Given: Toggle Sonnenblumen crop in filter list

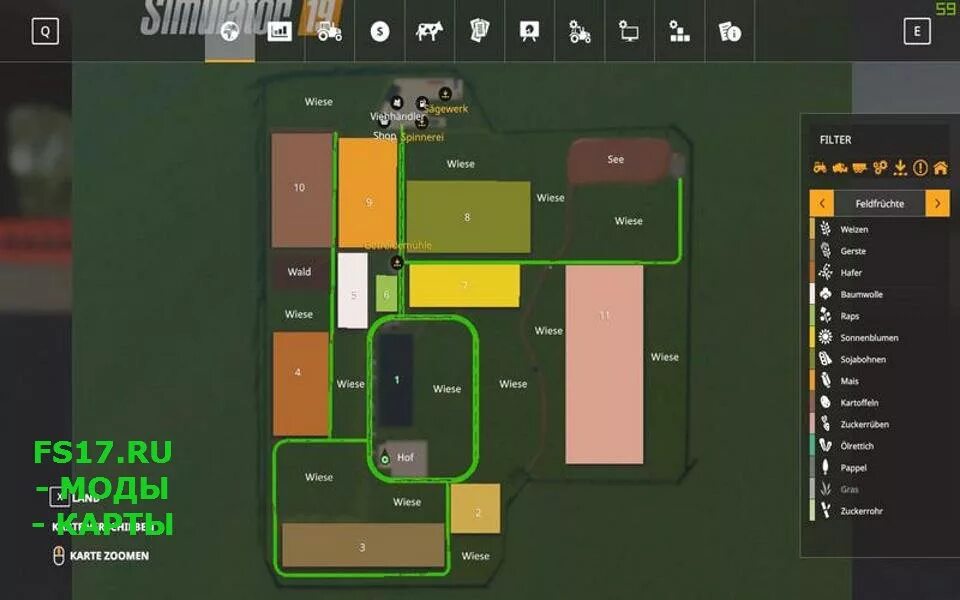Looking at the screenshot, I should 880,337.
